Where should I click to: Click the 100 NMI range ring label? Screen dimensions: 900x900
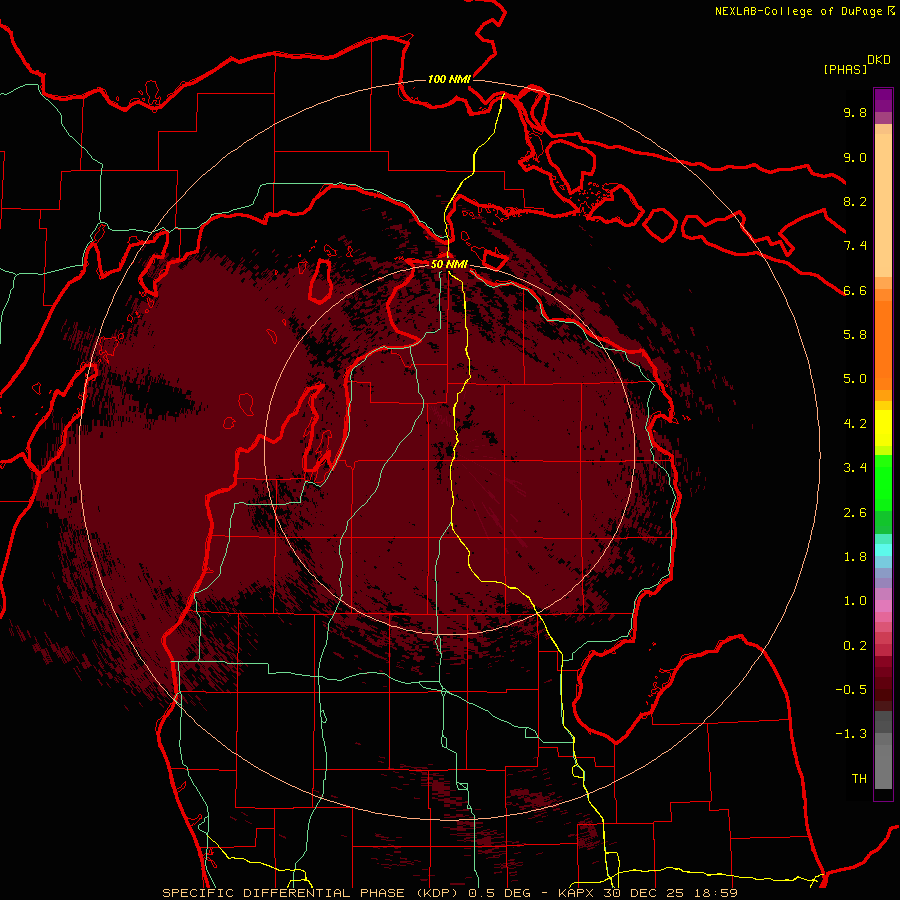[449, 79]
